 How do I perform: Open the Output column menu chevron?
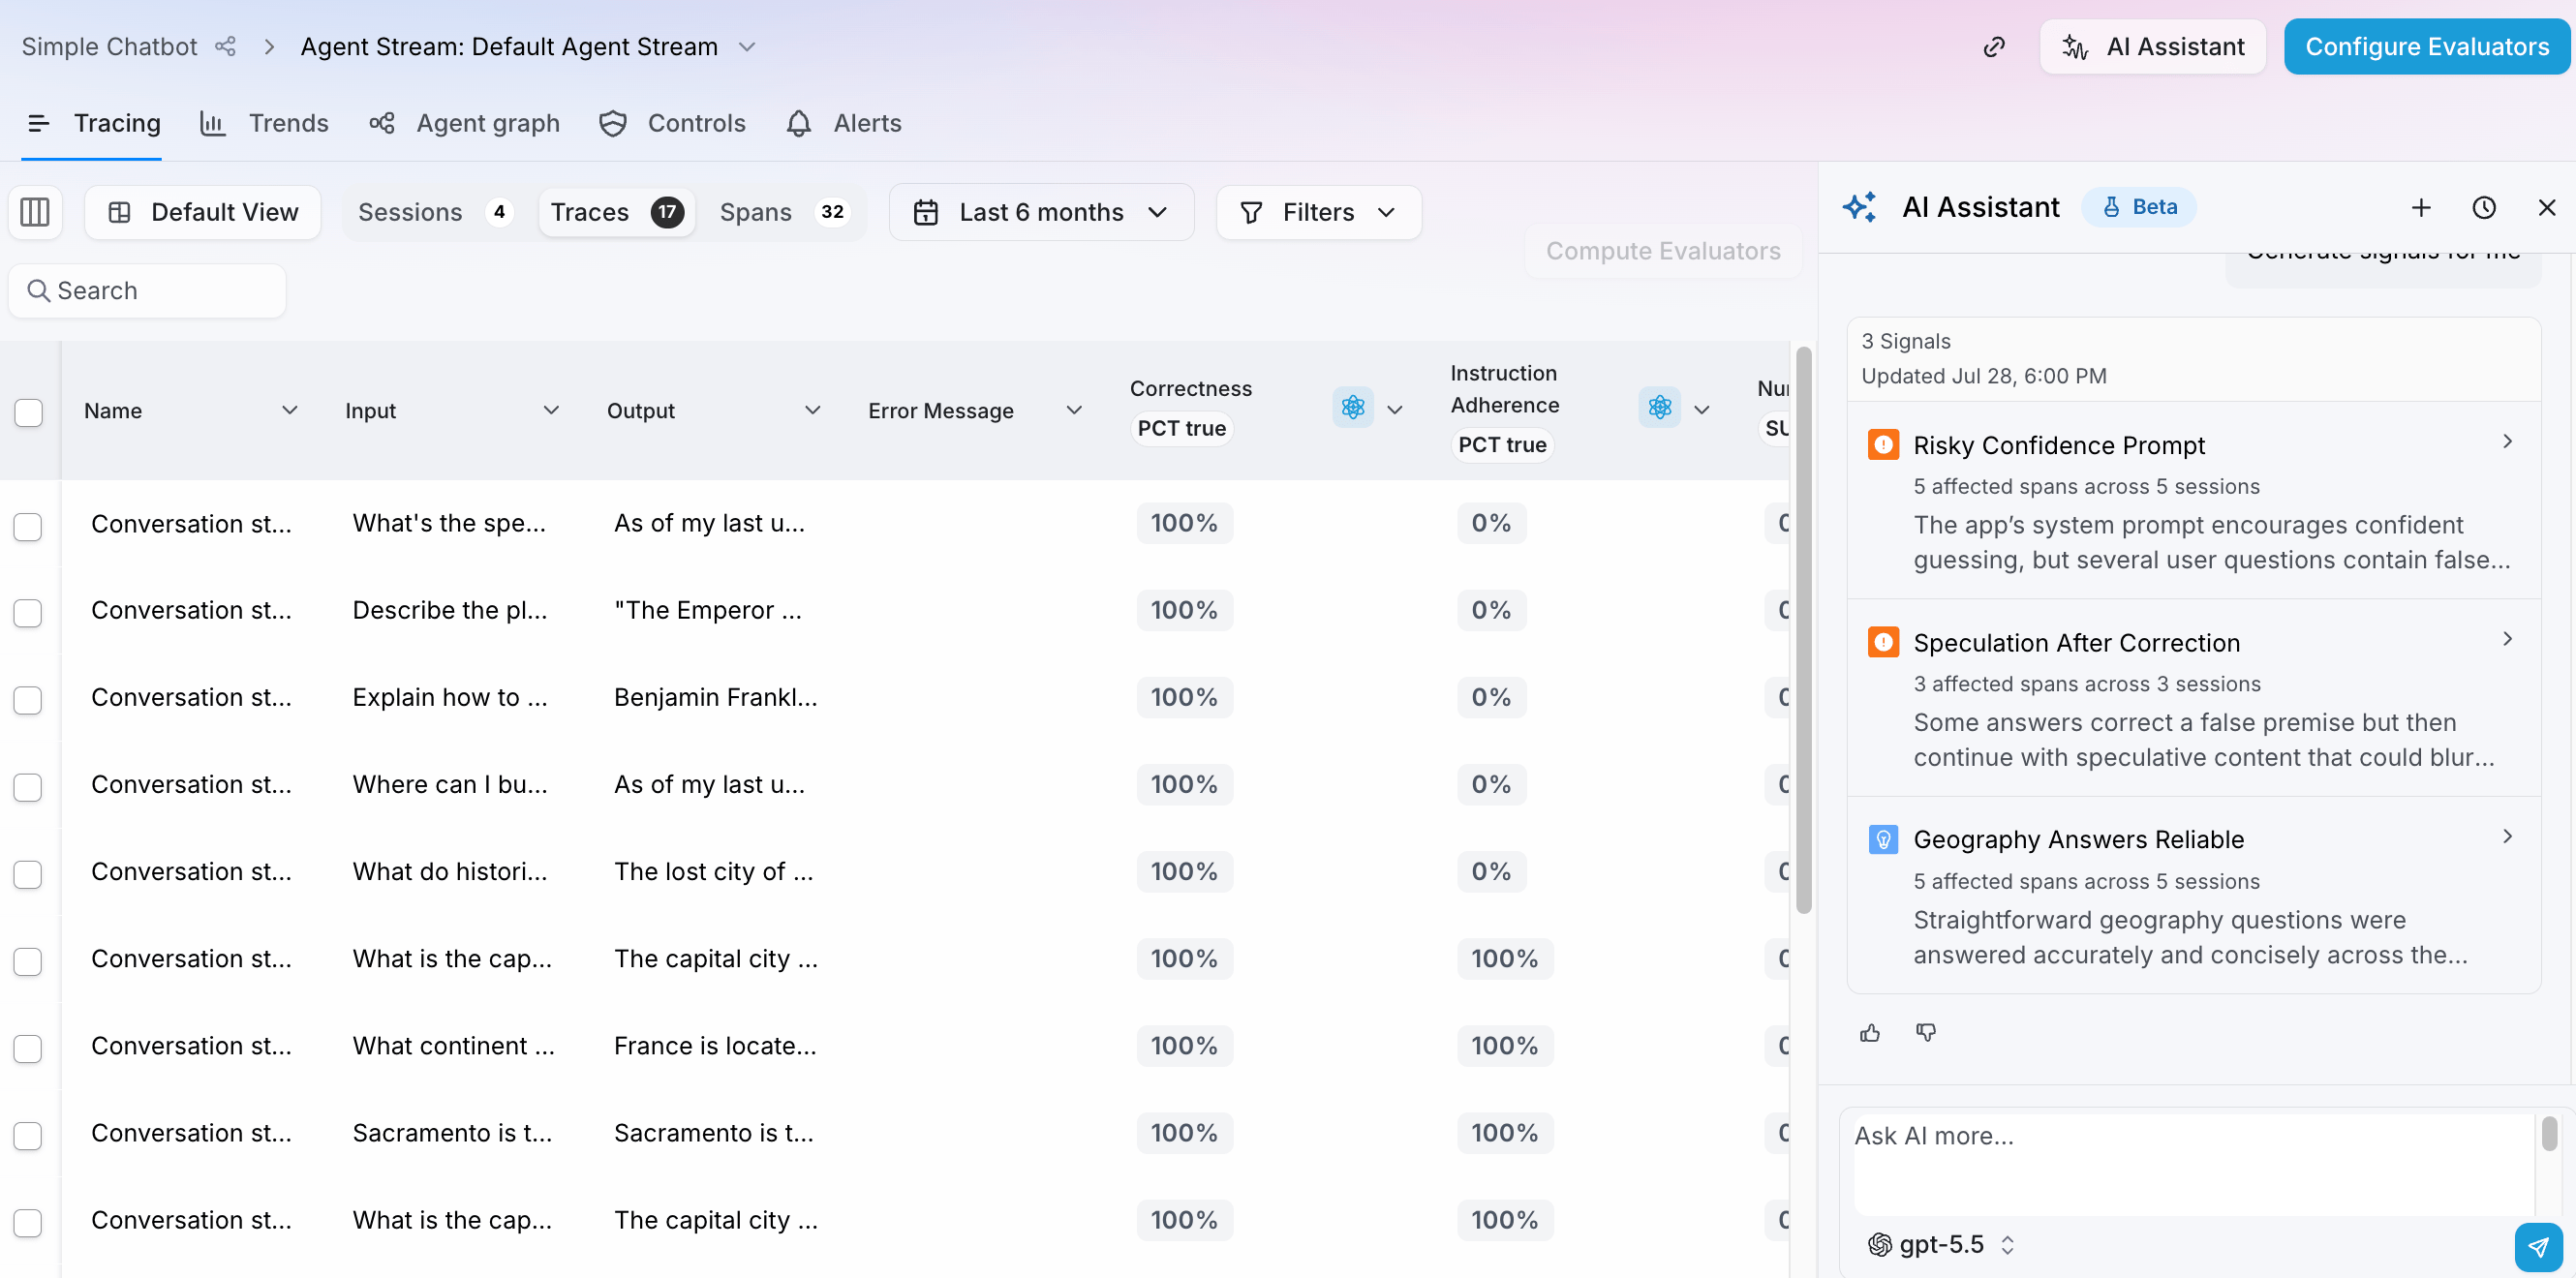[813, 410]
